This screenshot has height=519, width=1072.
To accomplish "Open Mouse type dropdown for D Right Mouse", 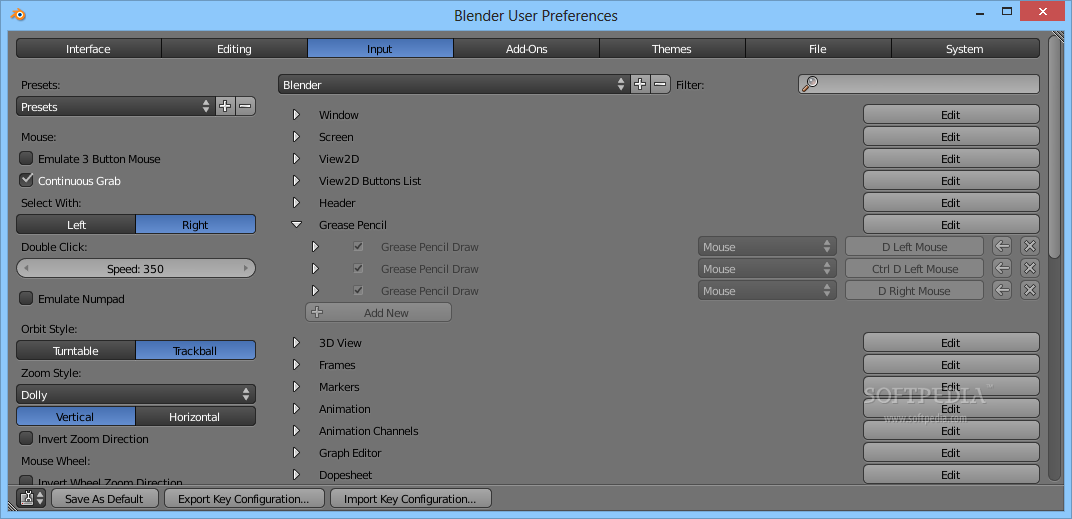I will click(x=767, y=291).
